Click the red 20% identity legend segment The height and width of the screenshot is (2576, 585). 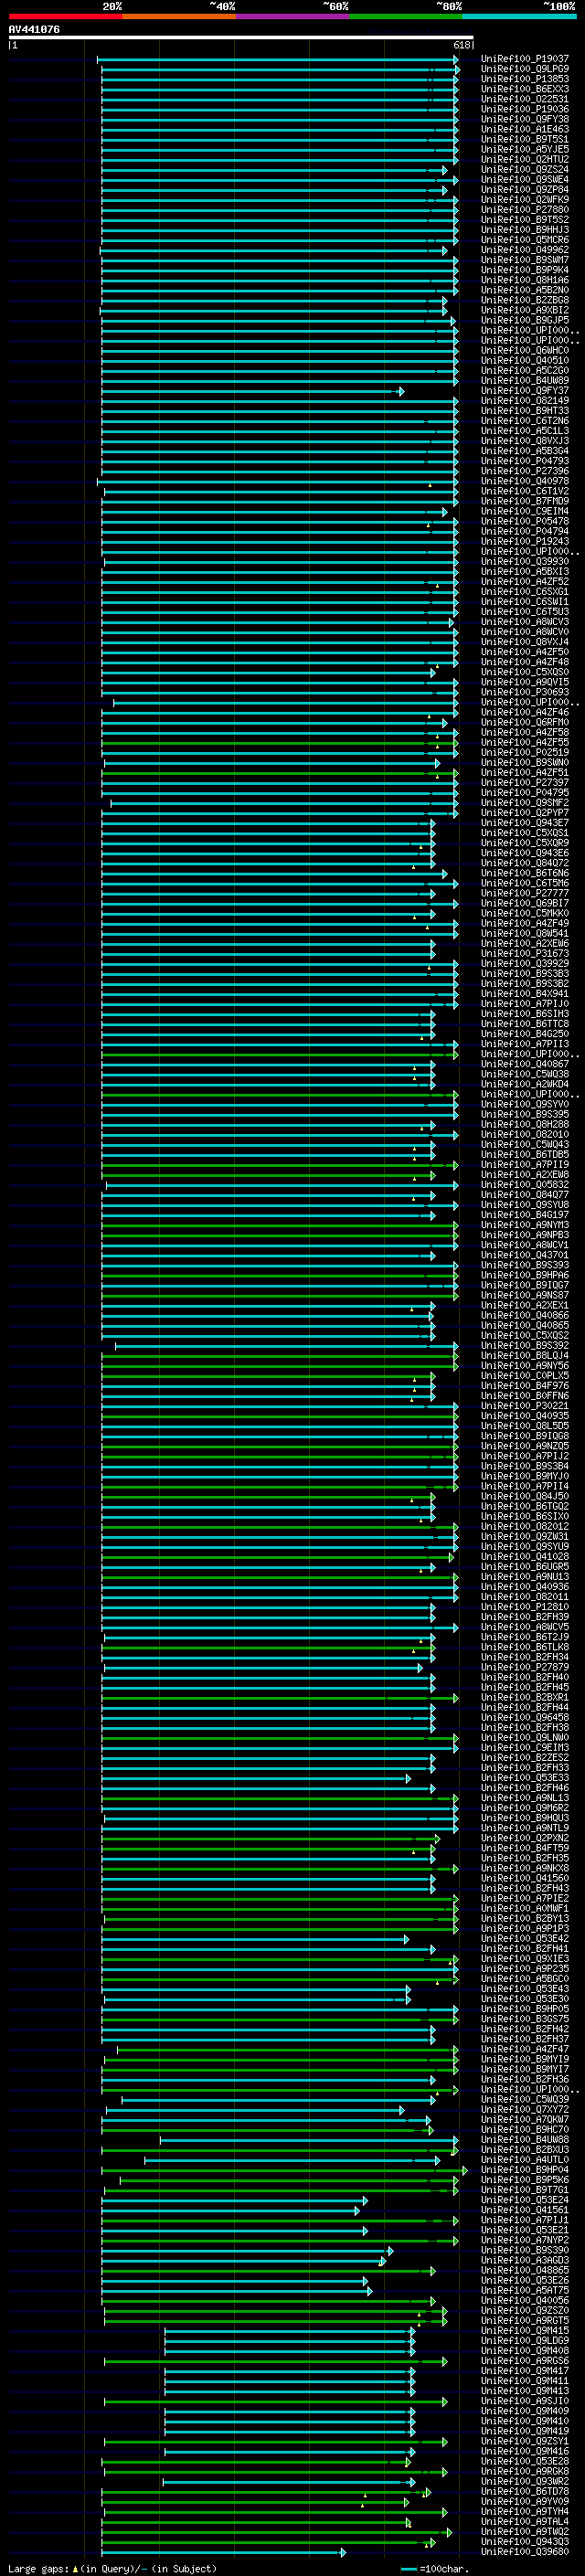pos(65,16)
